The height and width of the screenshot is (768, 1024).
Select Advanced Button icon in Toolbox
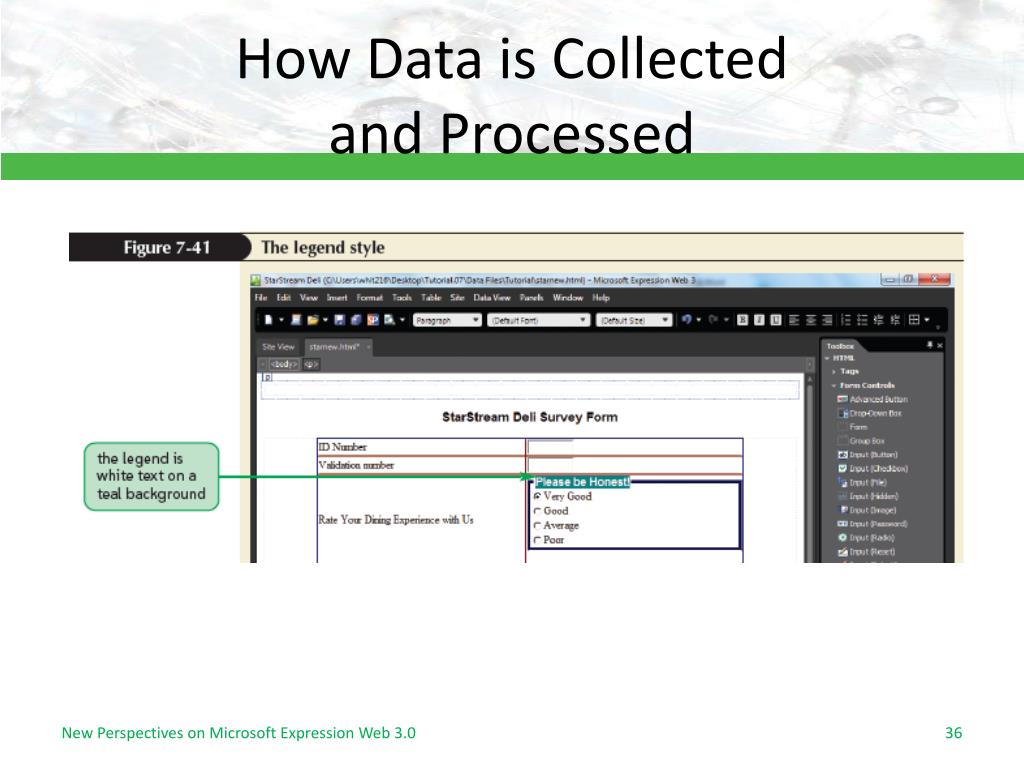(x=842, y=399)
